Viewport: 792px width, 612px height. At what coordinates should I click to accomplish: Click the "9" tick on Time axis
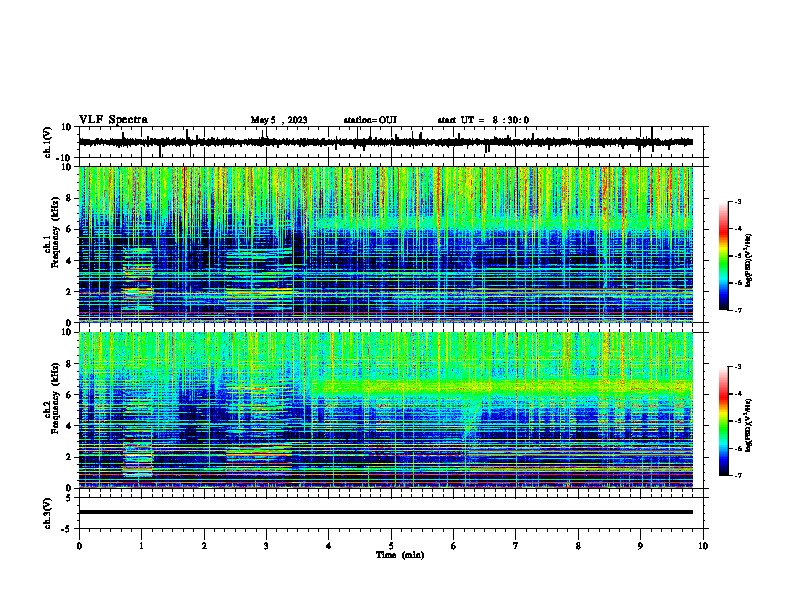tap(640, 546)
